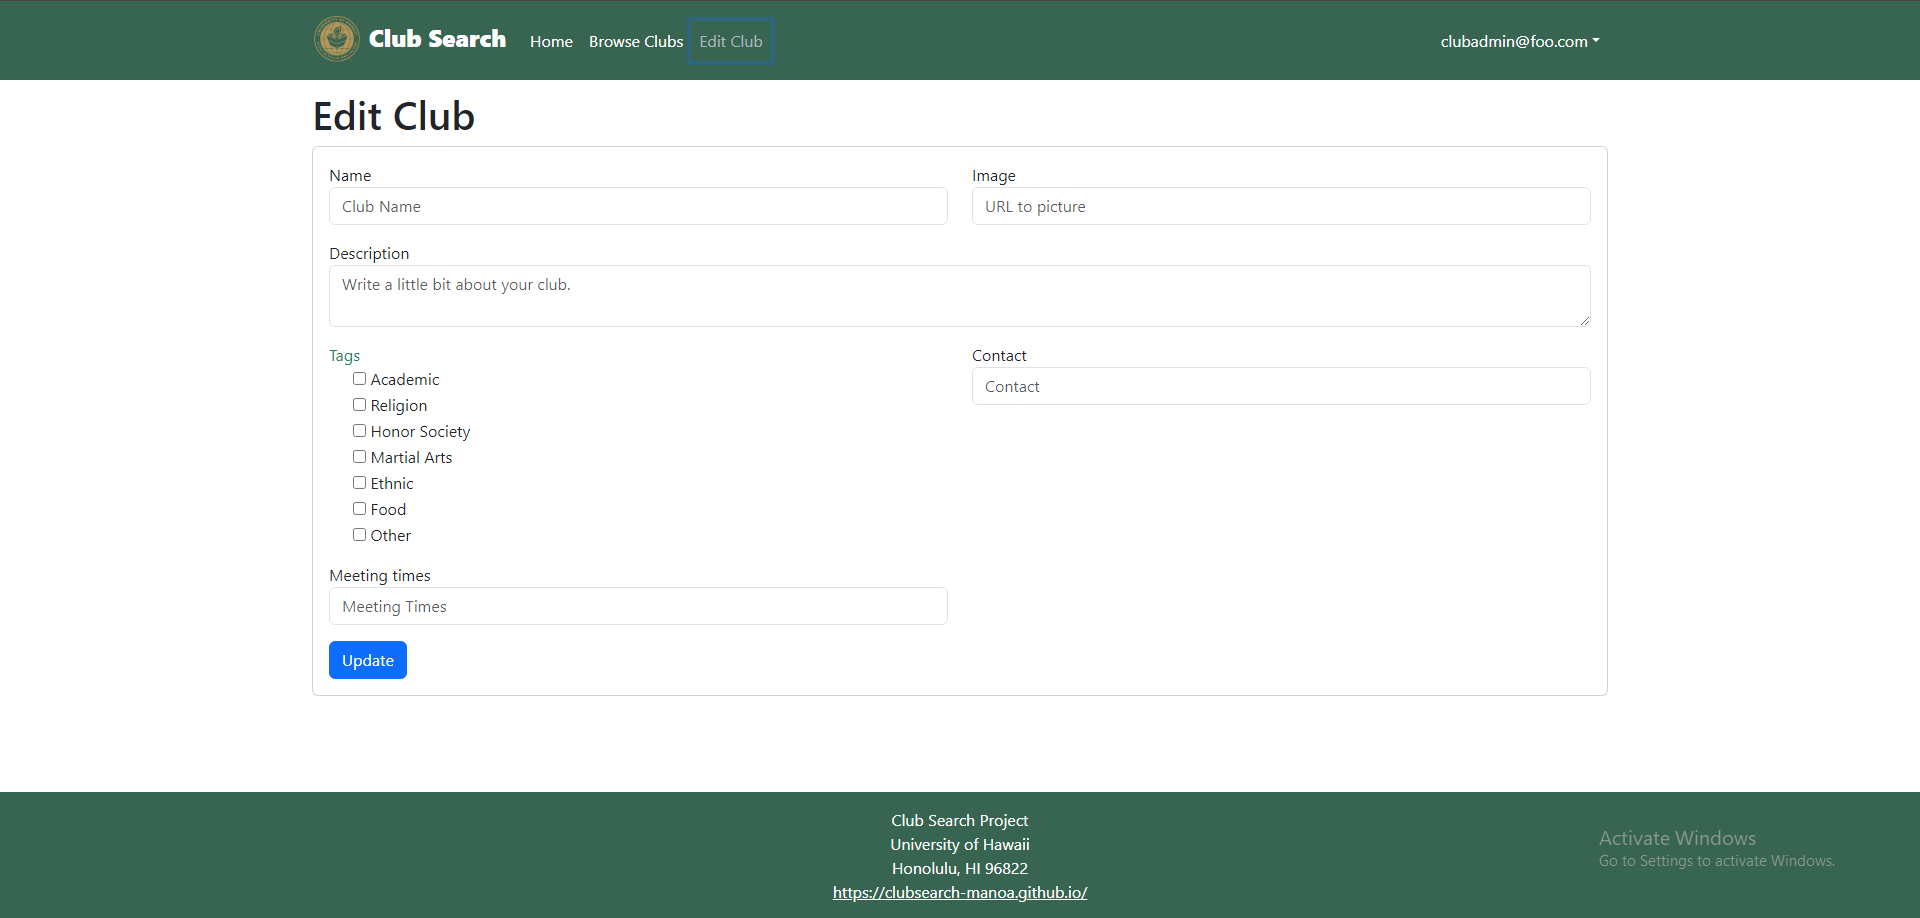The image size is (1920, 918).
Task: Open the clubadmin@foo.com account dropdown
Action: click(1520, 41)
